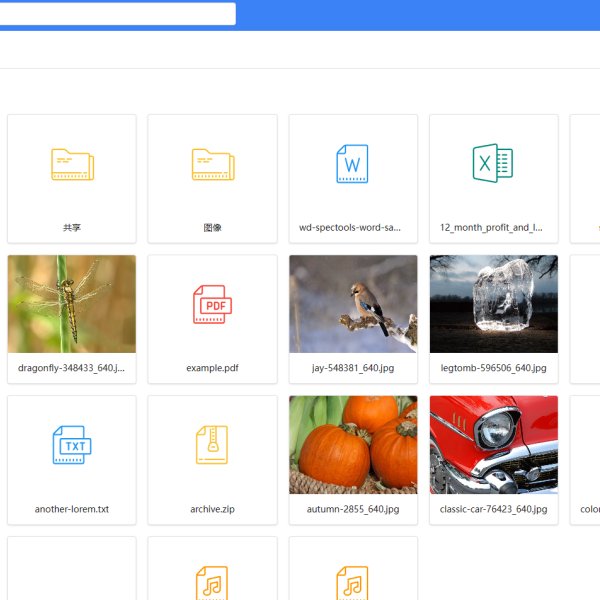Open the 共享 shared folder icon
Viewport: 600px width, 600px height.
coord(72,164)
